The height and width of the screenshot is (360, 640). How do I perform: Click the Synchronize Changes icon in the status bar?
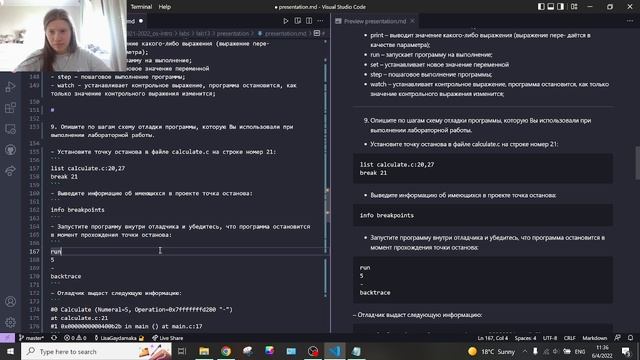[54, 338]
